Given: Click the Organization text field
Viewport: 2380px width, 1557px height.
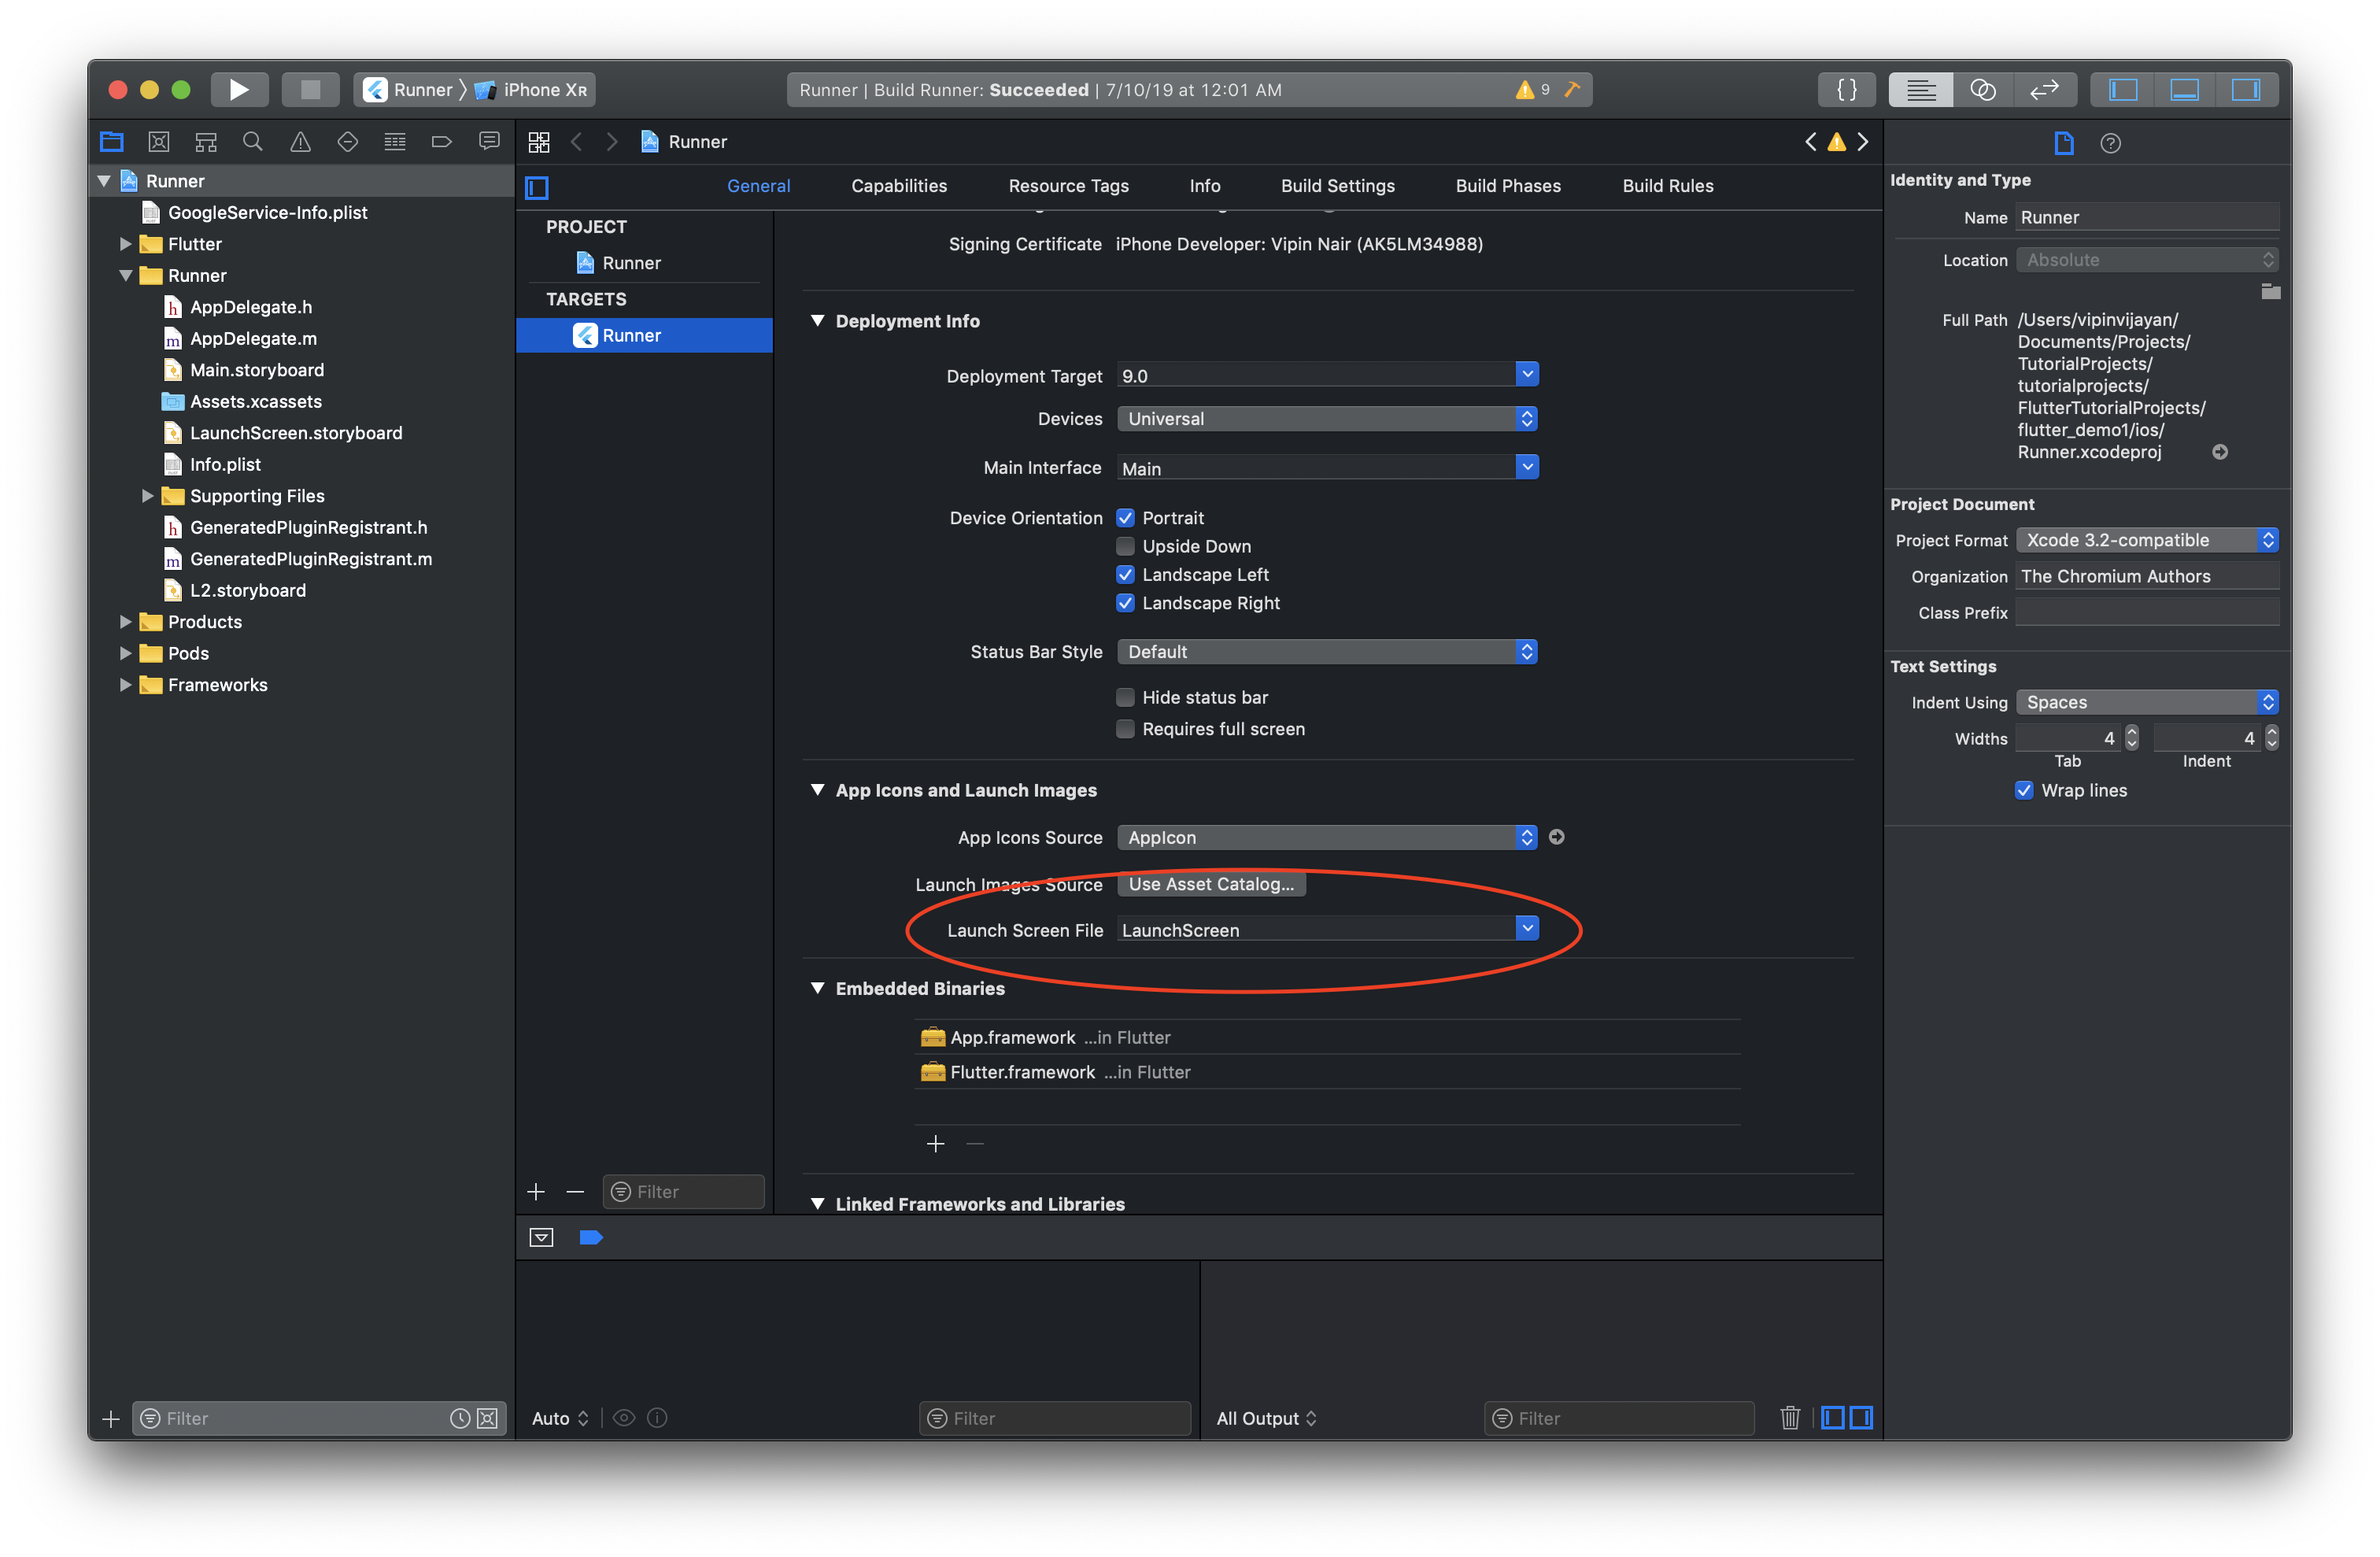Looking at the screenshot, I should pos(2148,577).
